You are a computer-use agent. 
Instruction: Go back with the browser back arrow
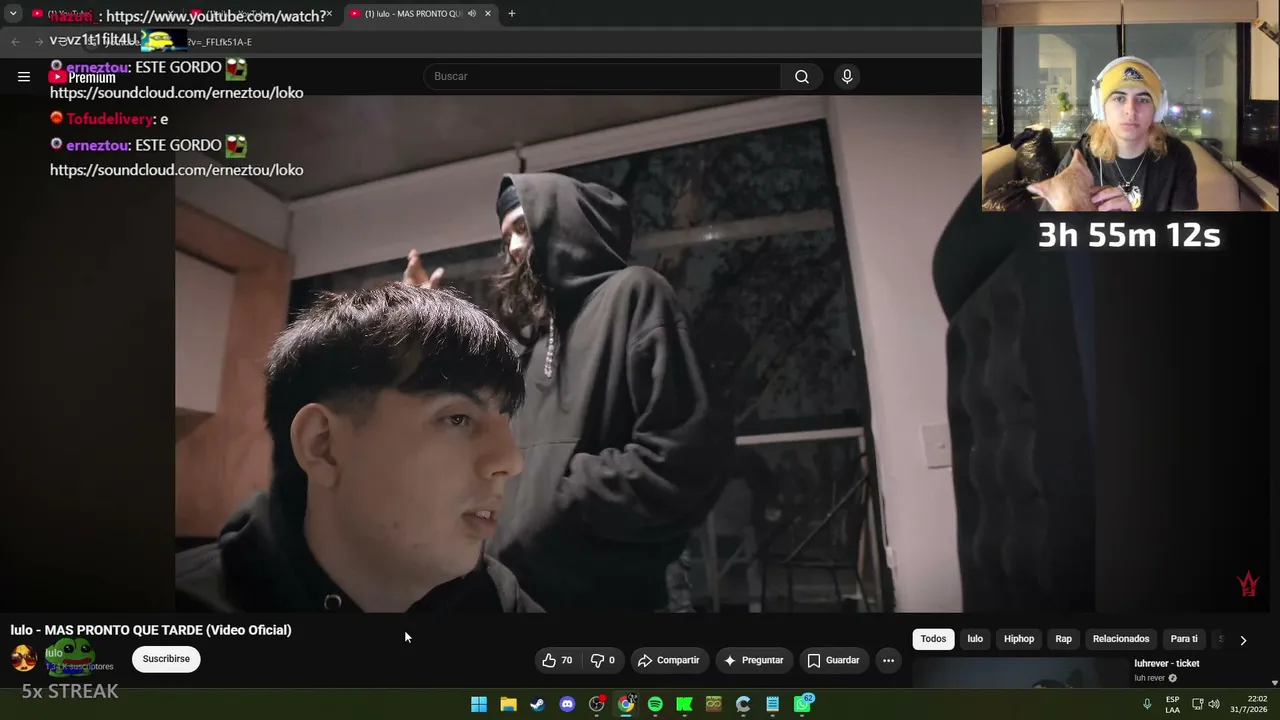pos(15,42)
